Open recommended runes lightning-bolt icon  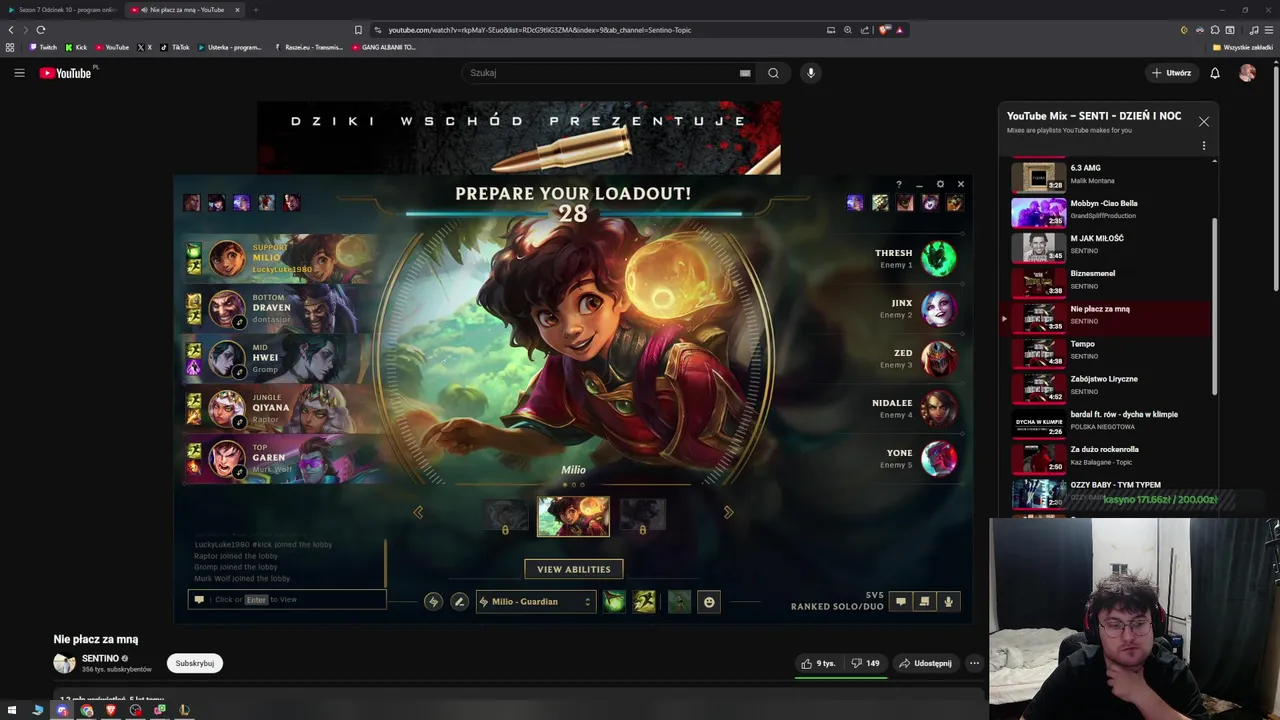[433, 601]
